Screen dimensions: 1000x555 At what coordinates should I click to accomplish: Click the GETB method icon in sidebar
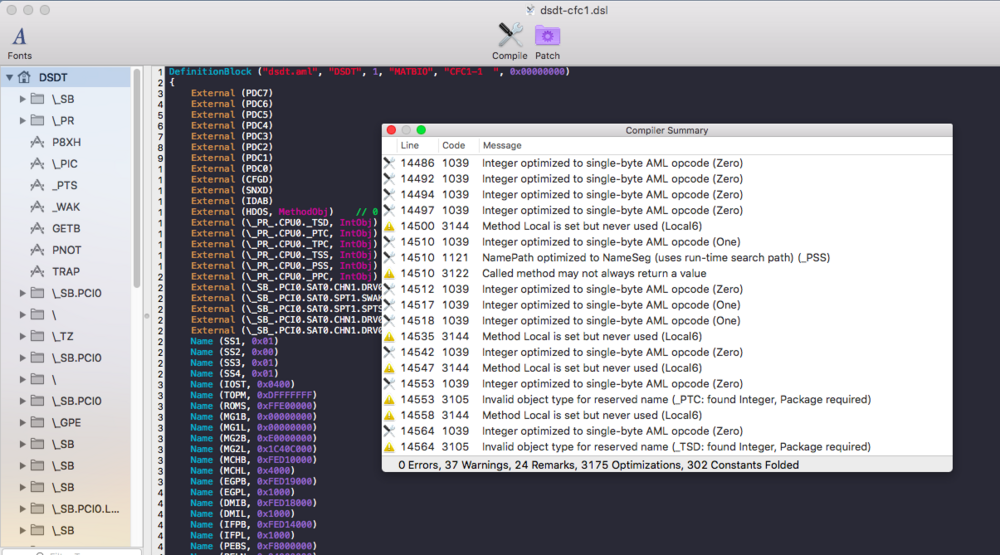pyautogui.click(x=38, y=228)
